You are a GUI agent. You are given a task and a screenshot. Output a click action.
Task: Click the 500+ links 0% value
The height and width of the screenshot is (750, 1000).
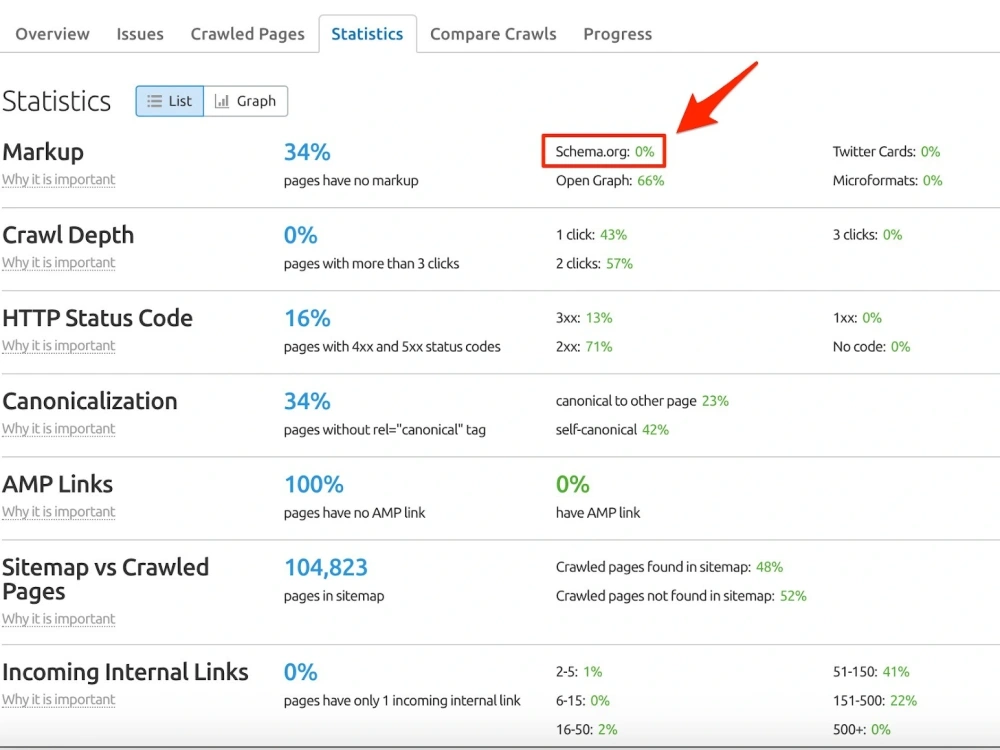point(881,729)
